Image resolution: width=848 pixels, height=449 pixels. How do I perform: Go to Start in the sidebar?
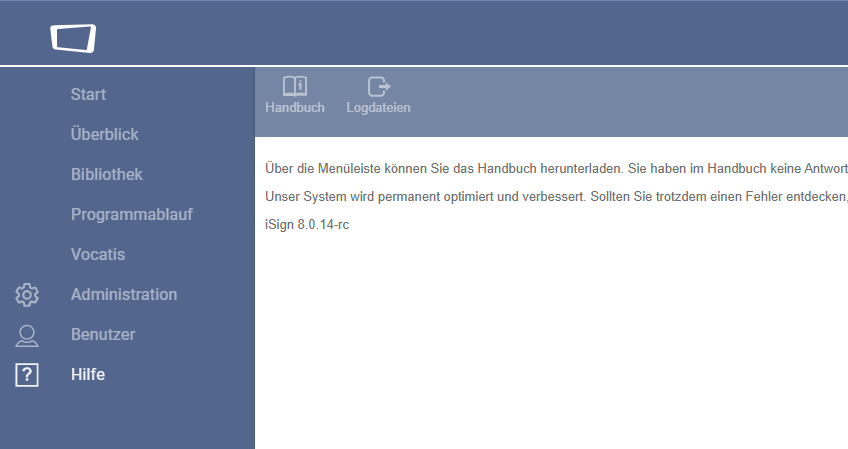[x=88, y=94]
